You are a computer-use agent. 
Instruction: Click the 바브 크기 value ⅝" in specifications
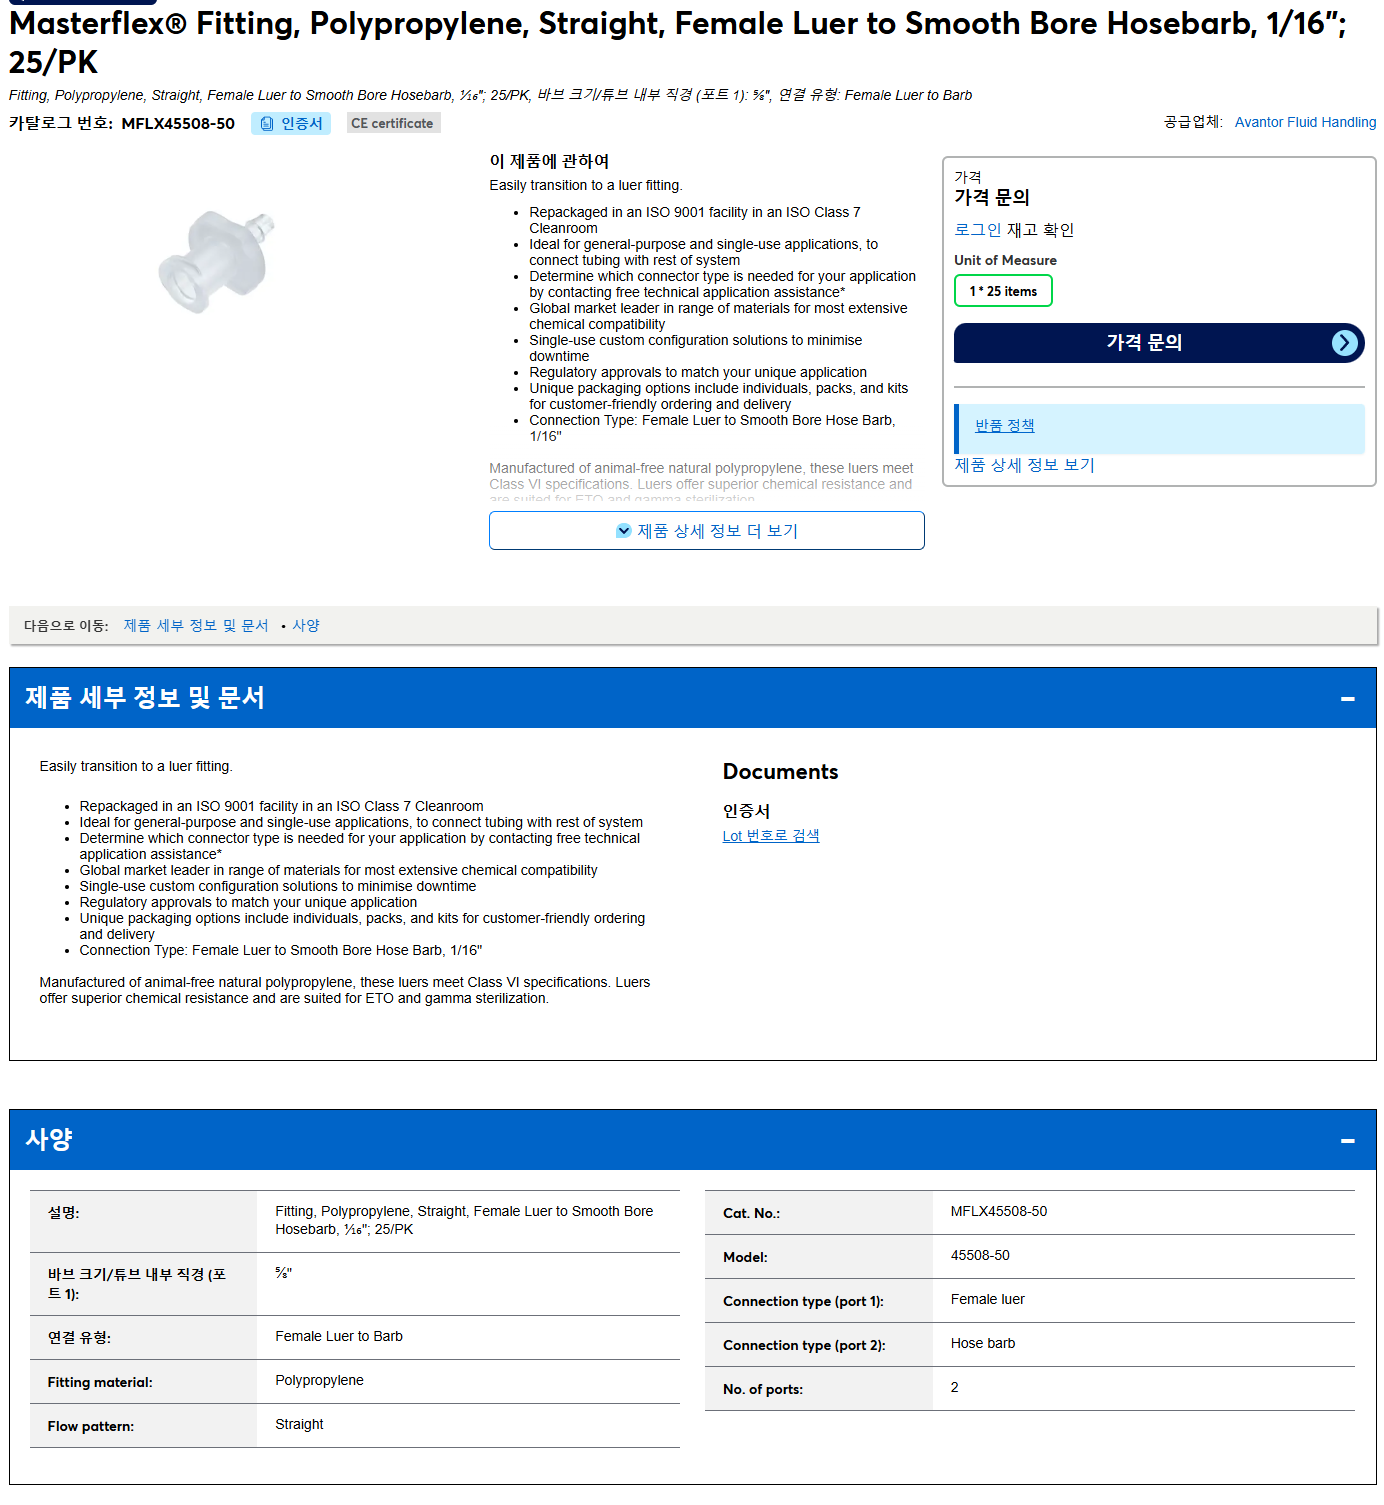[284, 1274]
